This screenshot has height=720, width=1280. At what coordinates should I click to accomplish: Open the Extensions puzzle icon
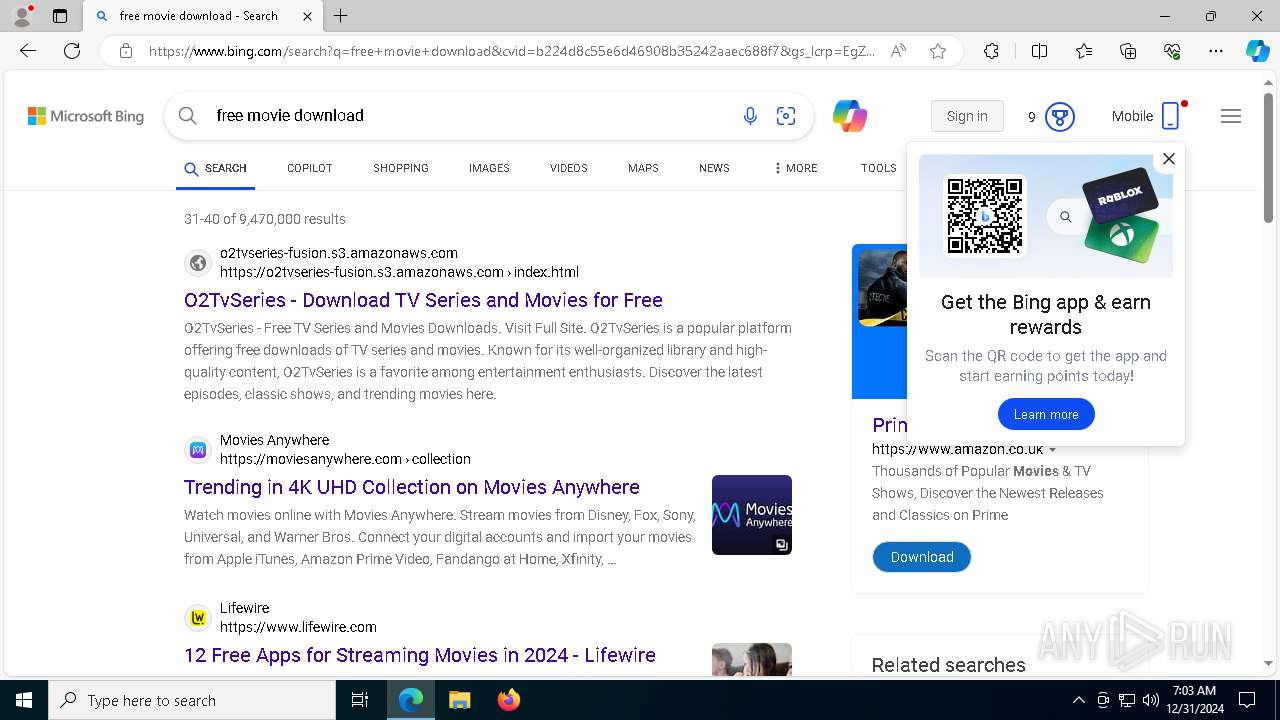991,51
